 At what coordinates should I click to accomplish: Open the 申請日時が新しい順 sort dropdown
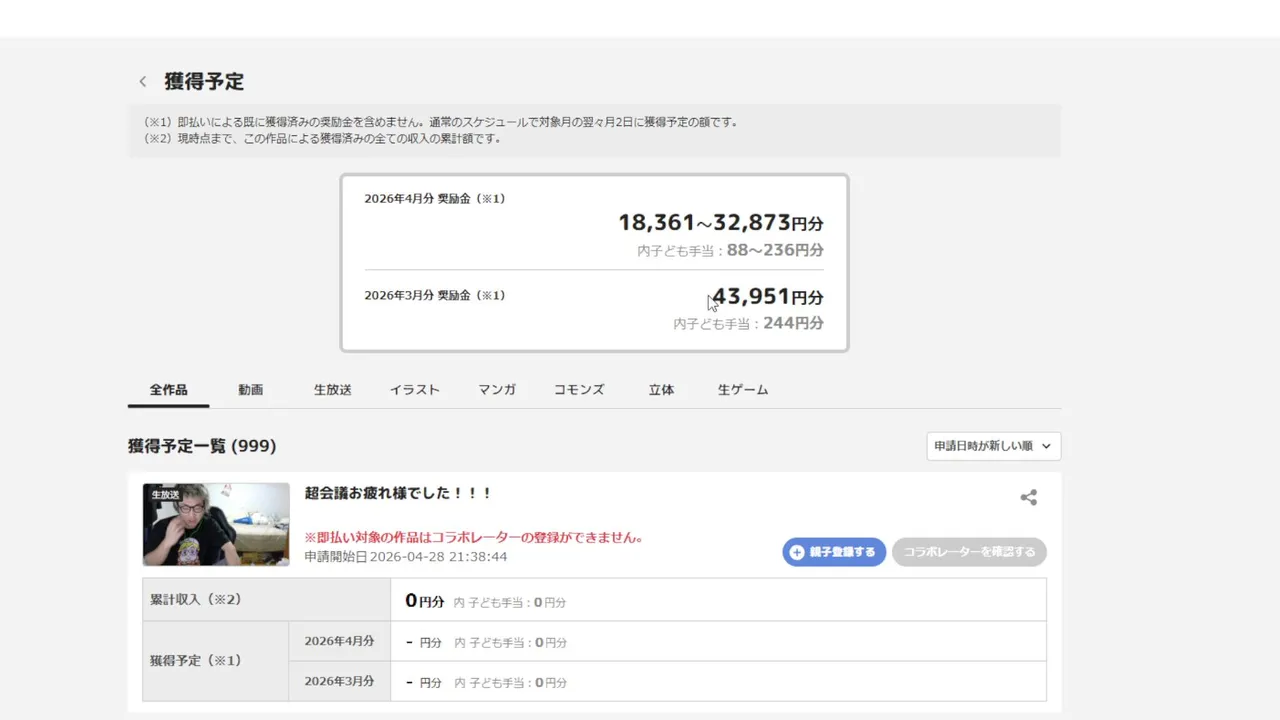tap(993, 446)
